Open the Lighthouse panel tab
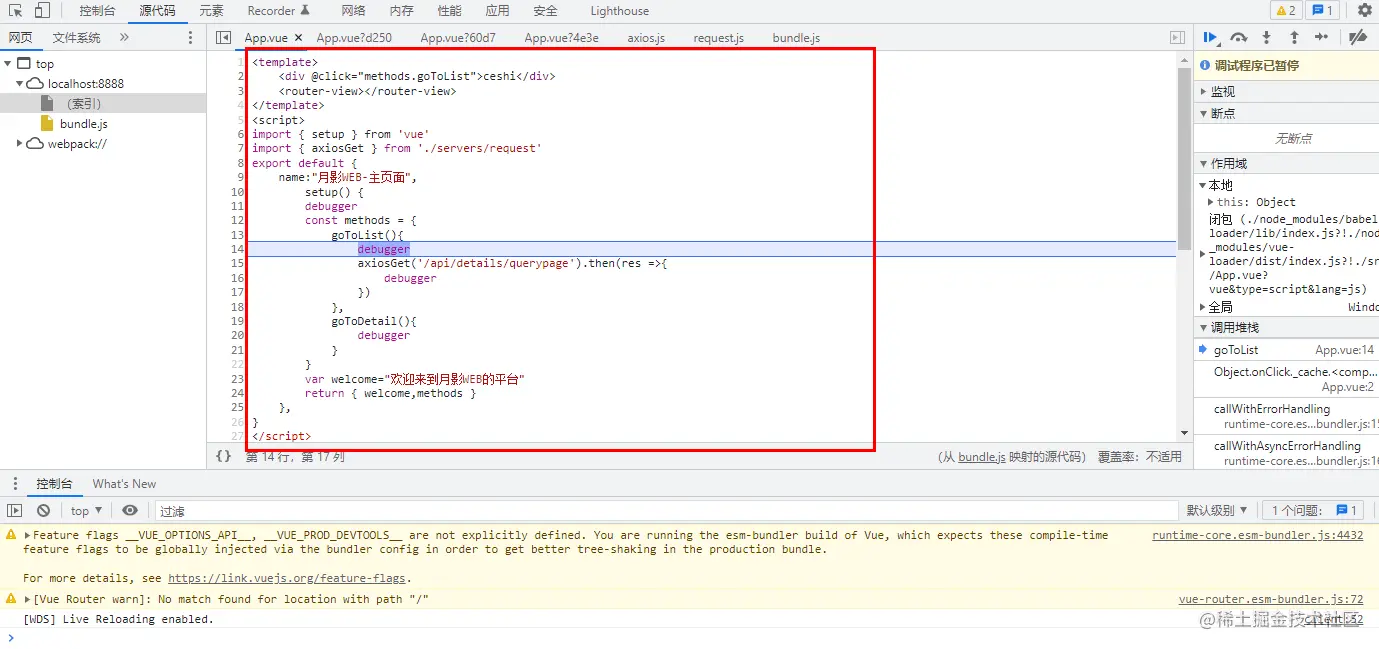Viewport: 1379px width, 649px height. [x=619, y=11]
